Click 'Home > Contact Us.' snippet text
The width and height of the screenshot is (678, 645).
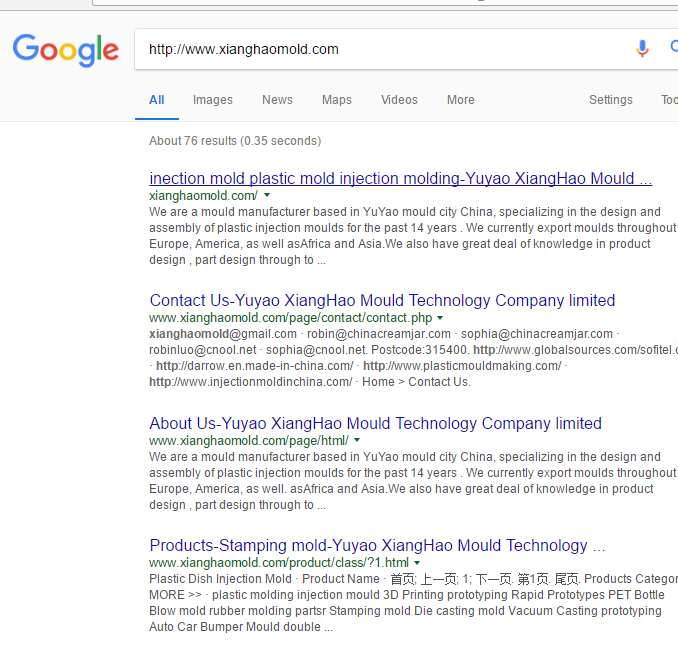[416, 382]
